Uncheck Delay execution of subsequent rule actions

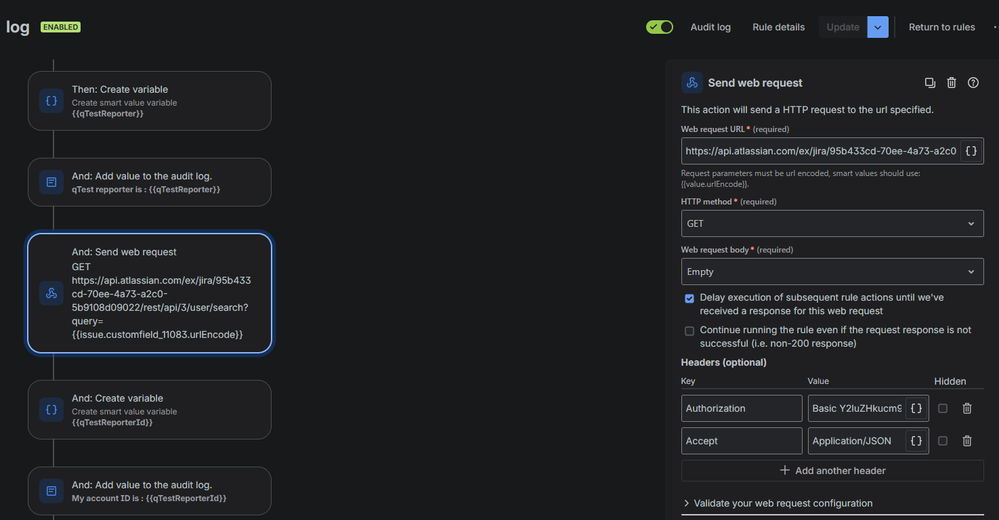(689, 298)
